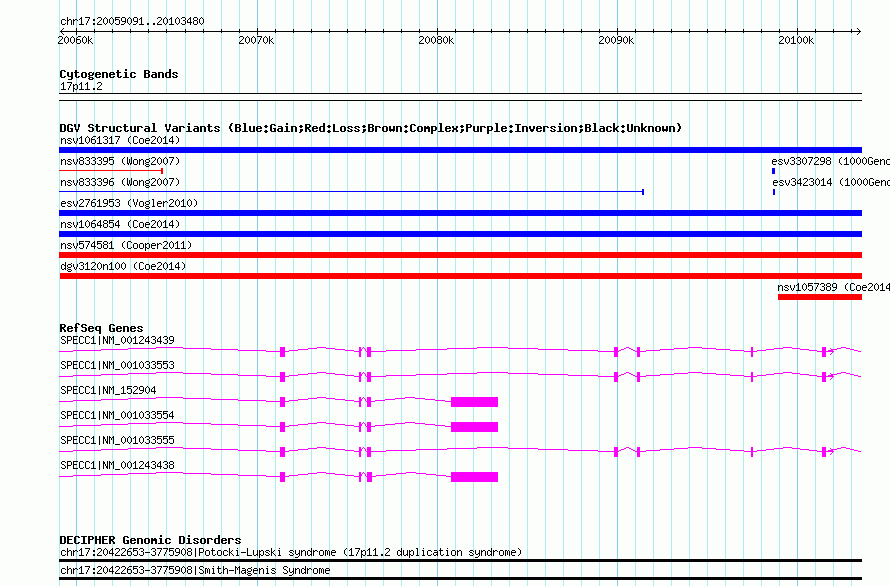Click the chr17:20059091..20103480 coordinate label

[132, 21]
